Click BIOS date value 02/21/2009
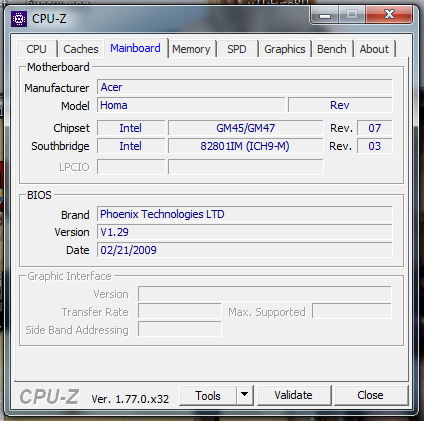The width and height of the screenshot is (424, 421). point(245,250)
